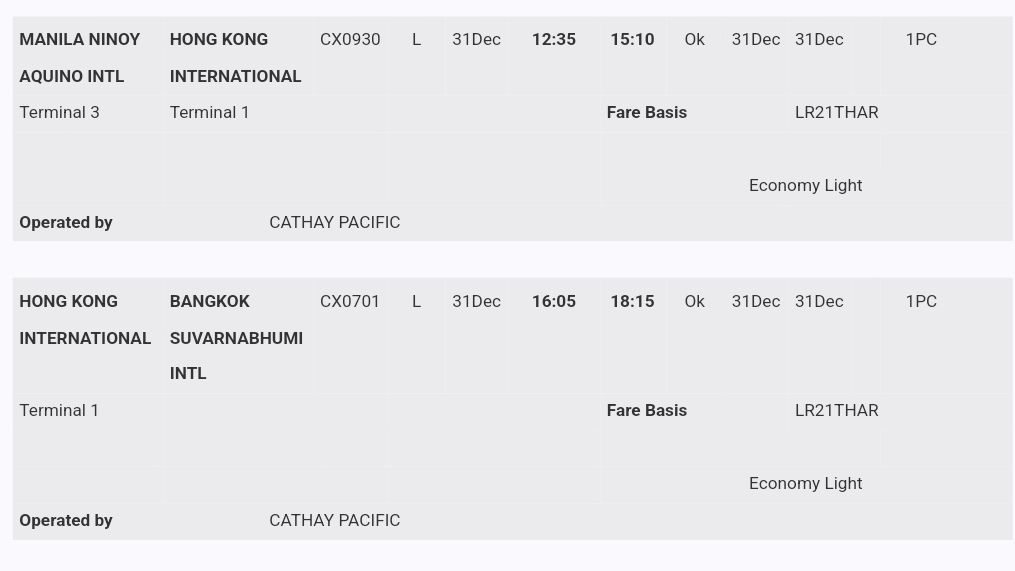This screenshot has width=1015, height=571.
Task: Click Terminal 3 under Manila
Action: tap(59, 113)
